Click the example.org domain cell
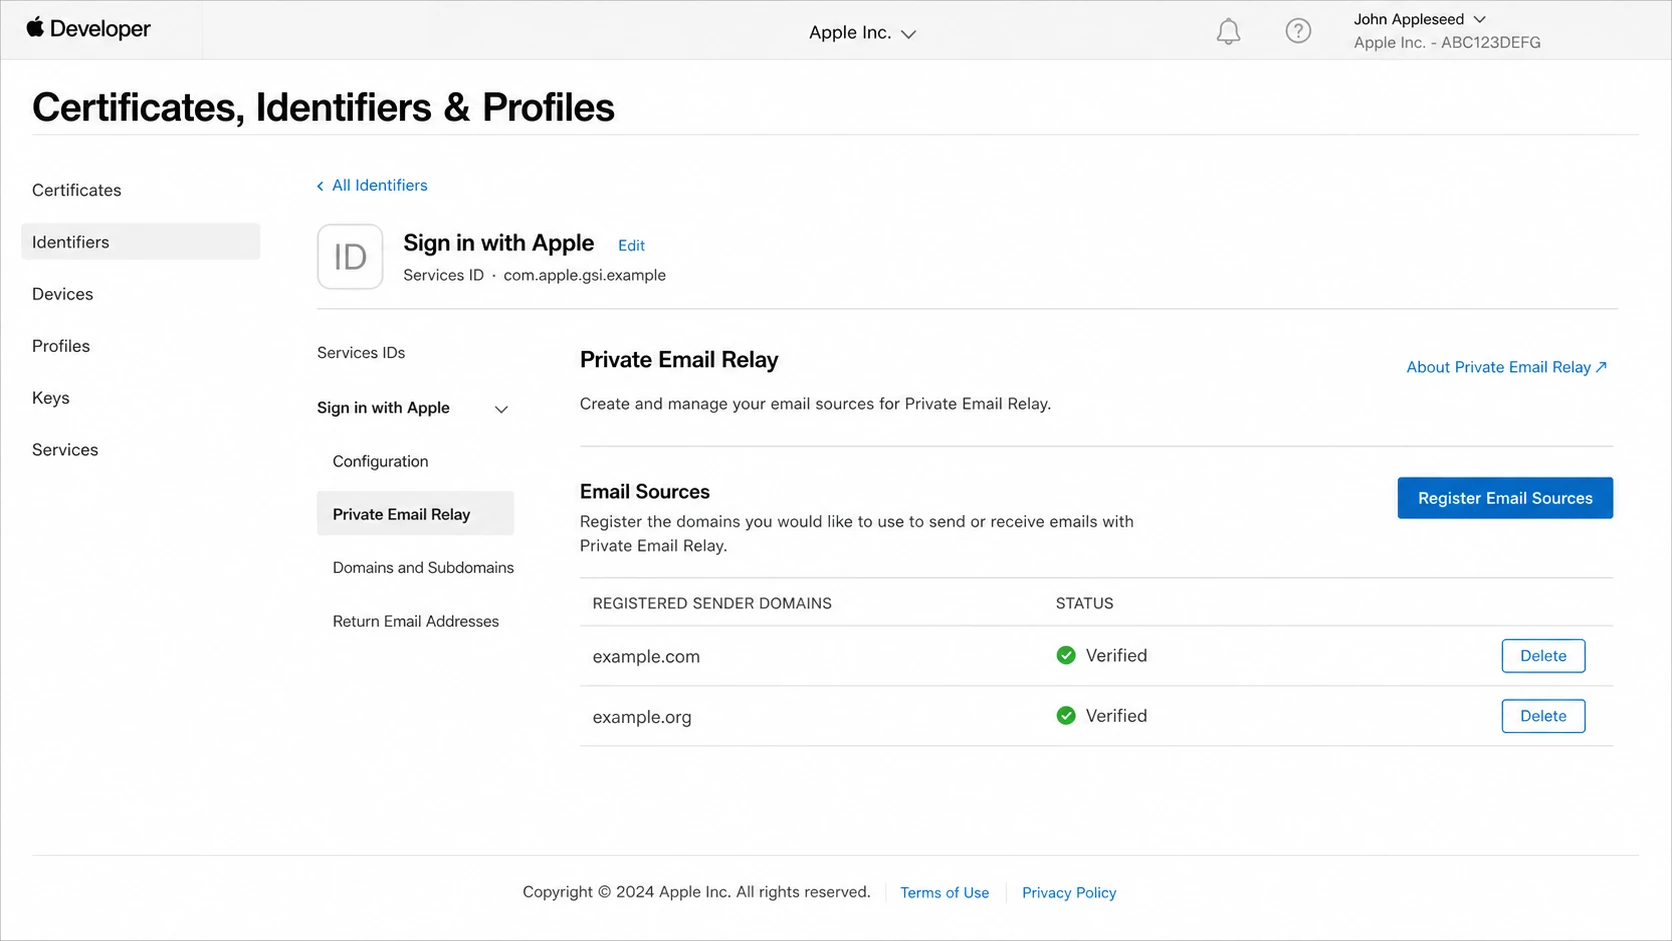The image size is (1672, 941). (x=642, y=717)
